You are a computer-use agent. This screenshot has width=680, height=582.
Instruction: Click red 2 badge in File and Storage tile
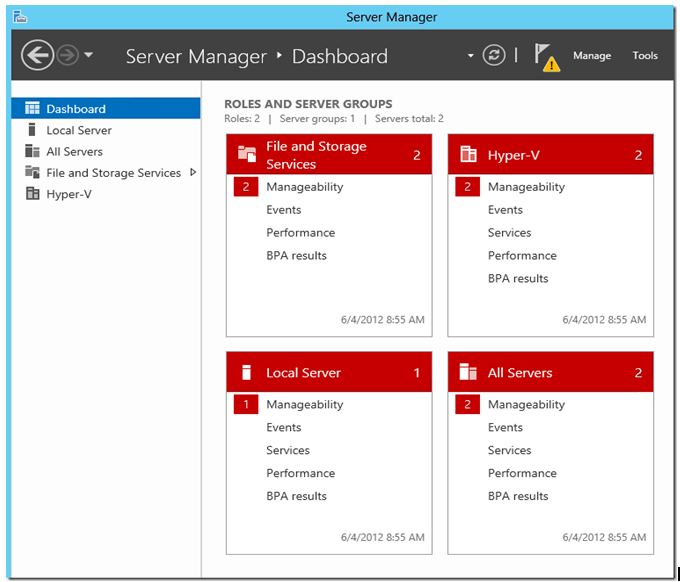click(x=246, y=187)
